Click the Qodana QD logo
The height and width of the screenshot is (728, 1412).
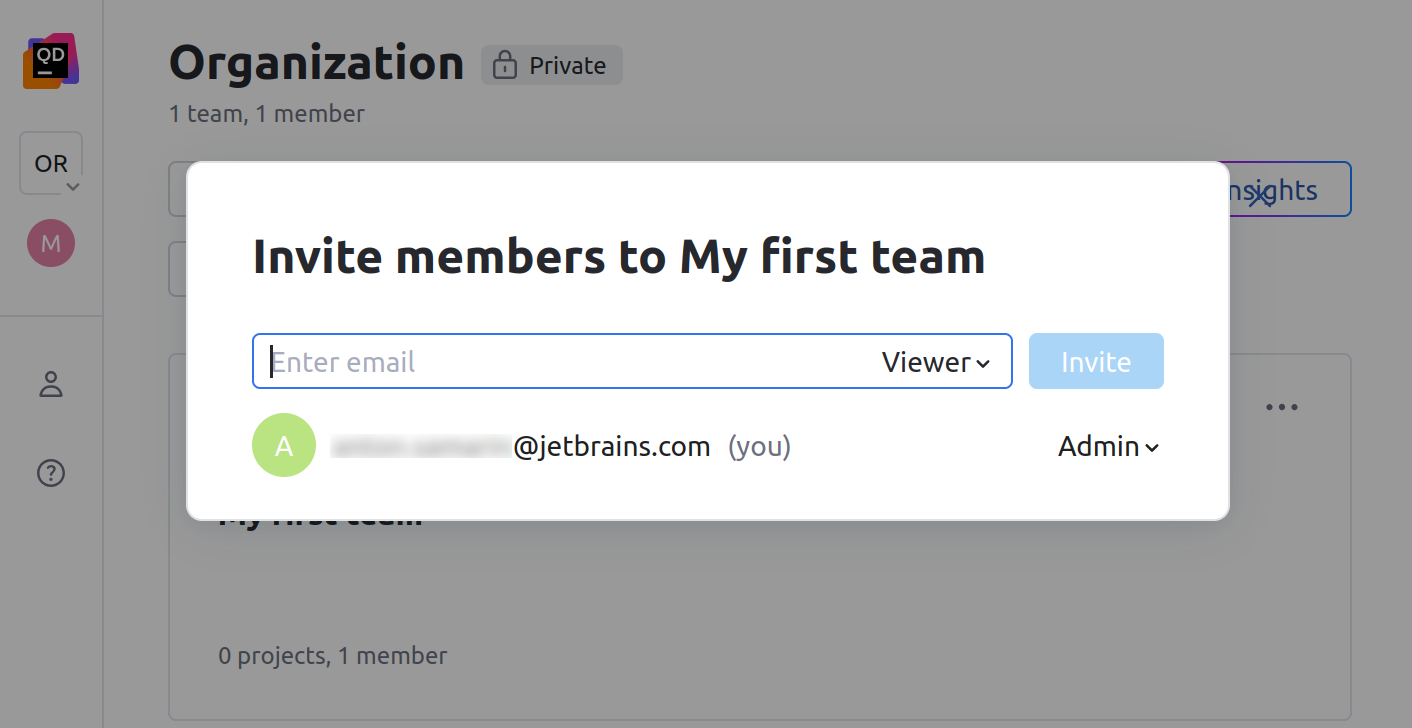[x=51, y=60]
